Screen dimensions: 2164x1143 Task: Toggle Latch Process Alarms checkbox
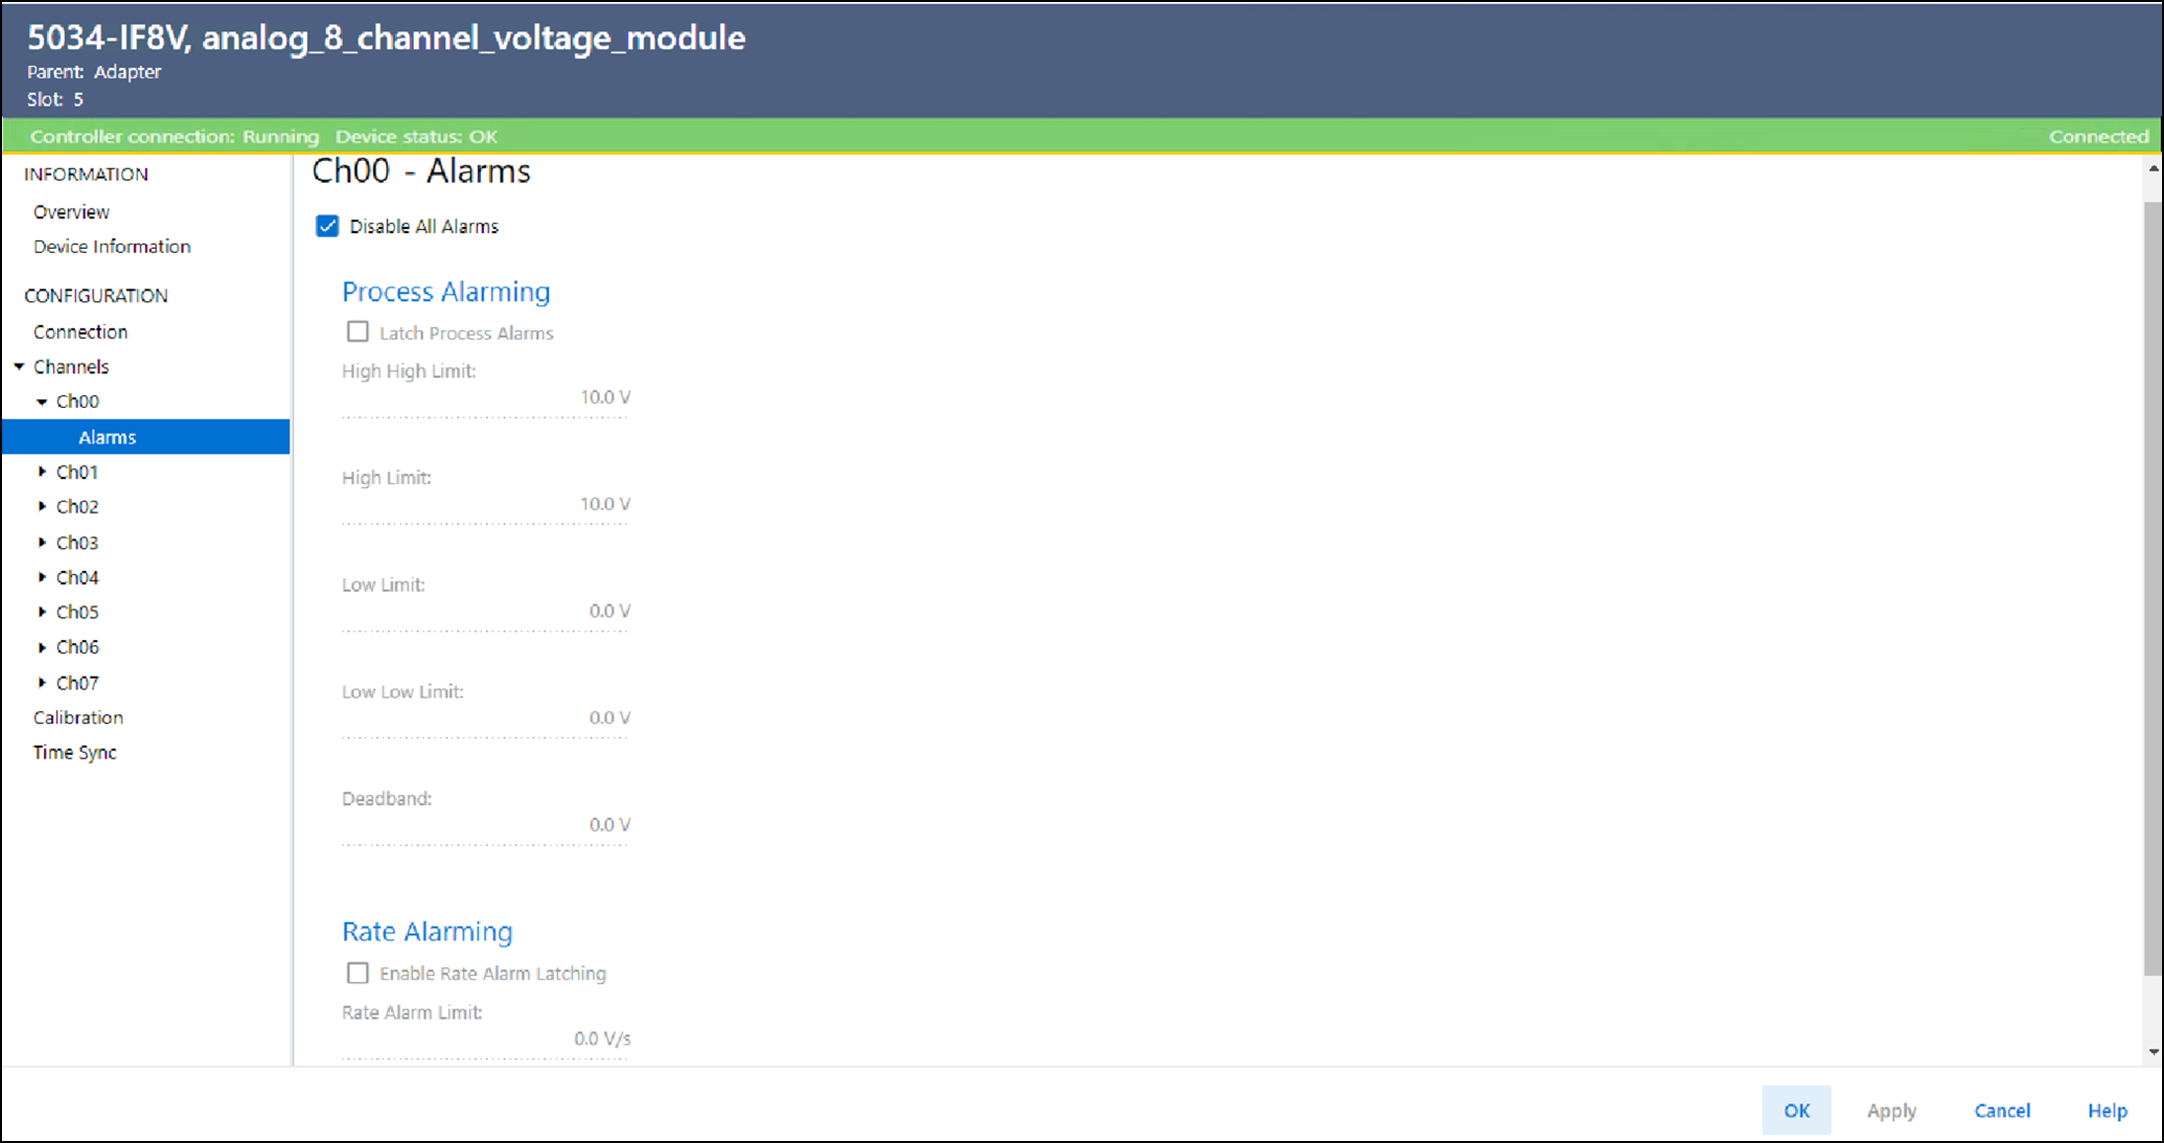[357, 332]
